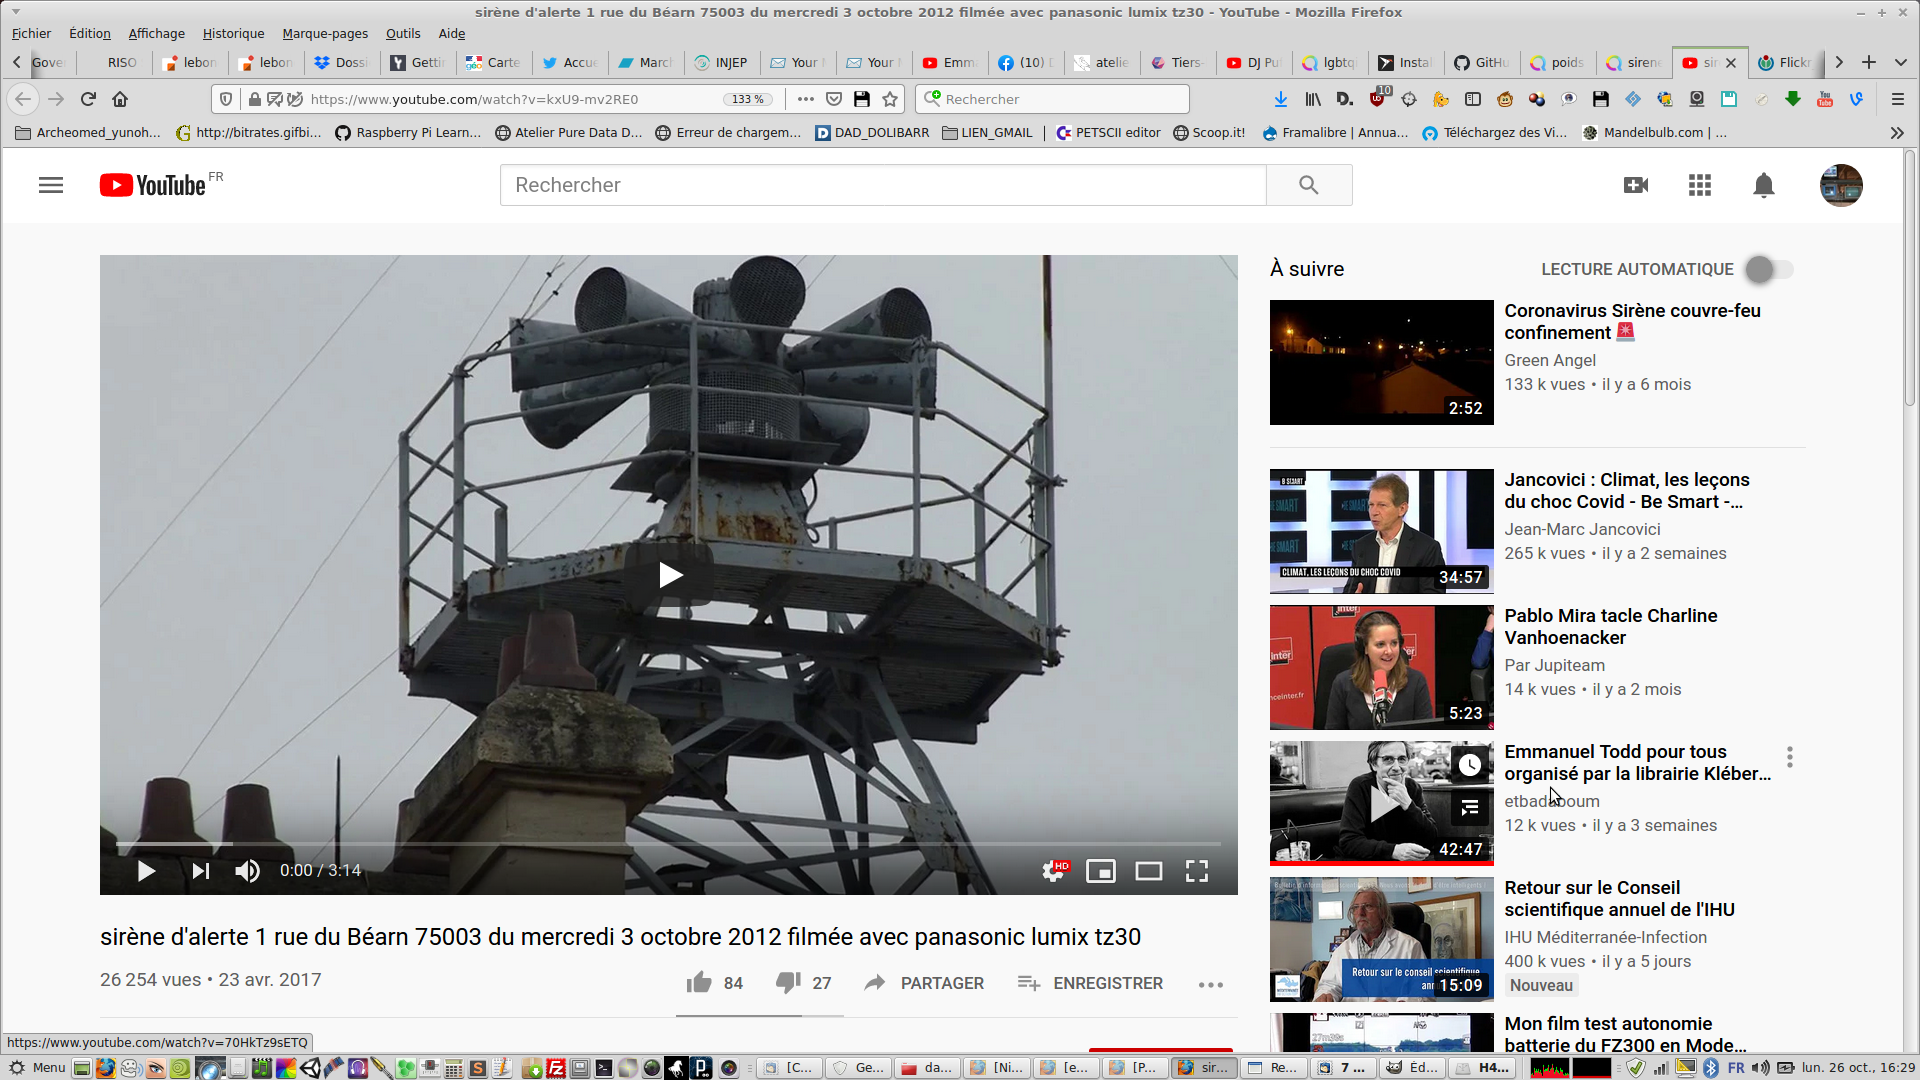The height and width of the screenshot is (1080, 1920).
Task: Open video player settings gear
Action: (1053, 871)
